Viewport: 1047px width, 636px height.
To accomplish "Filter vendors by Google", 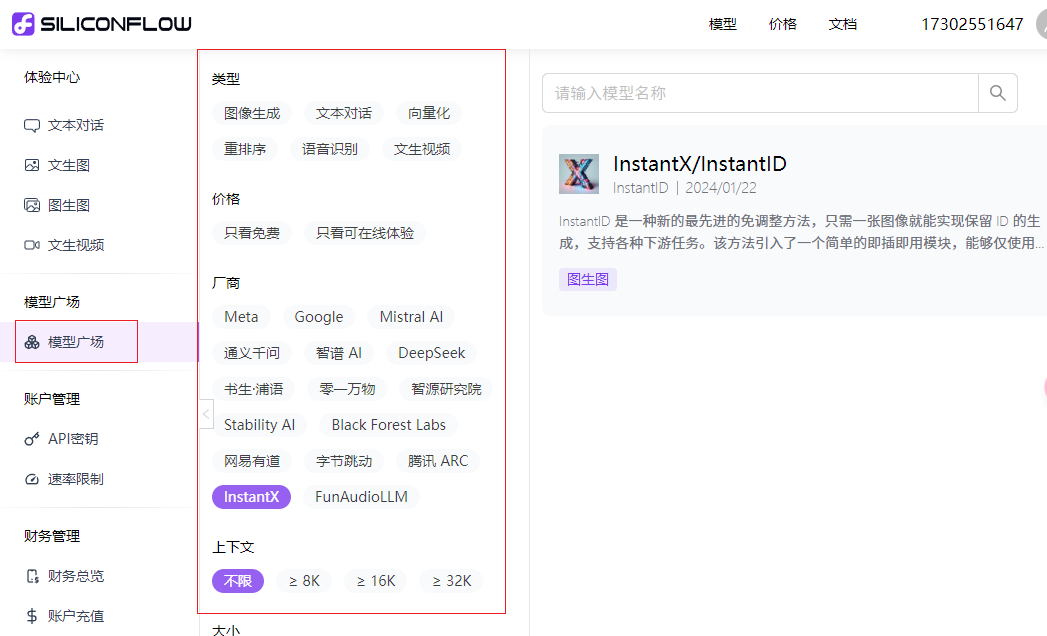I will [x=319, y=317].
